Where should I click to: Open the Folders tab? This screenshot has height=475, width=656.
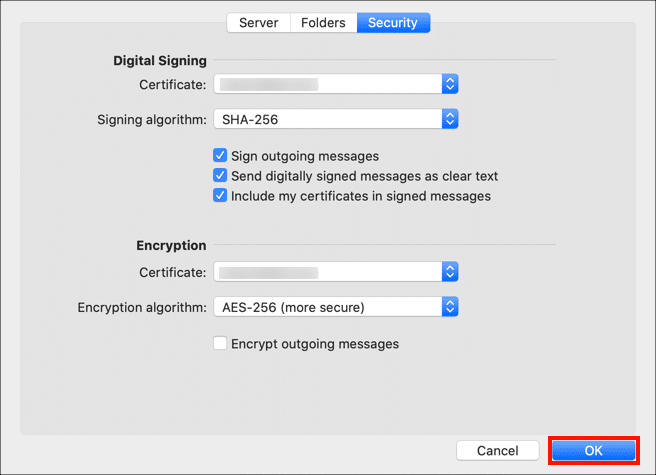pyautogui.click(x=323, y=22)
